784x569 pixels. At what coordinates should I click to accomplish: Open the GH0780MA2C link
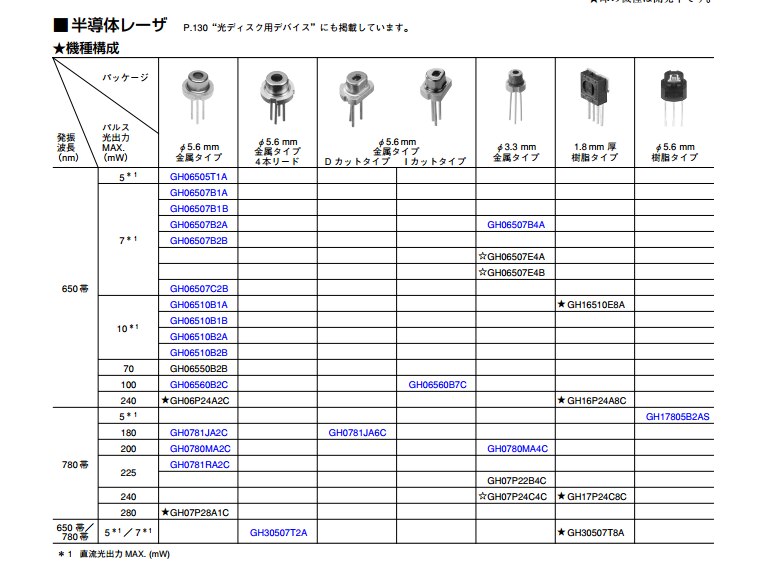point(200,448)
